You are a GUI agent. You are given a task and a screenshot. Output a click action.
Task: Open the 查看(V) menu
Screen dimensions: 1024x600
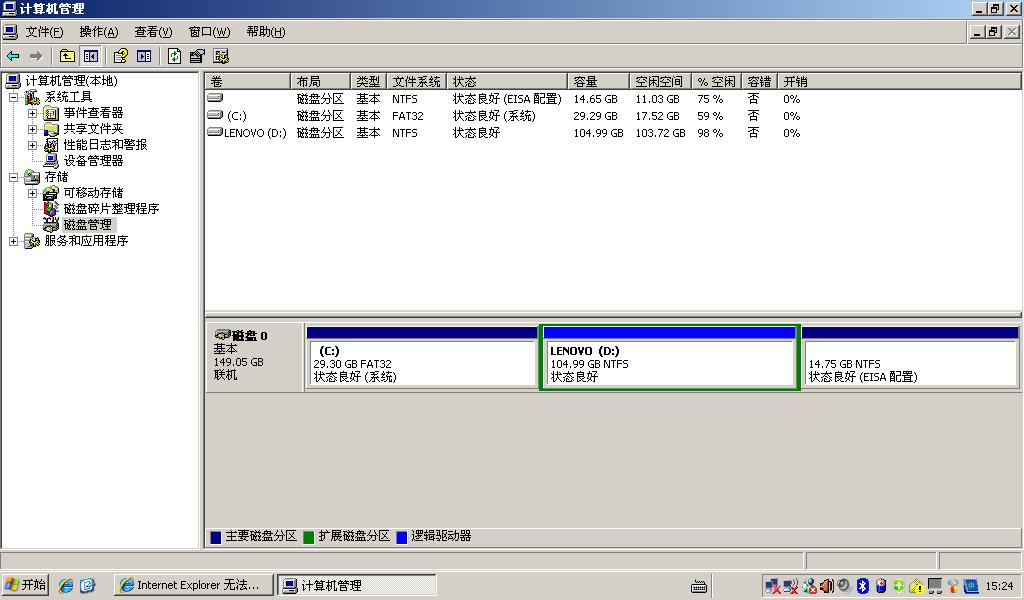tap(153, 32)
